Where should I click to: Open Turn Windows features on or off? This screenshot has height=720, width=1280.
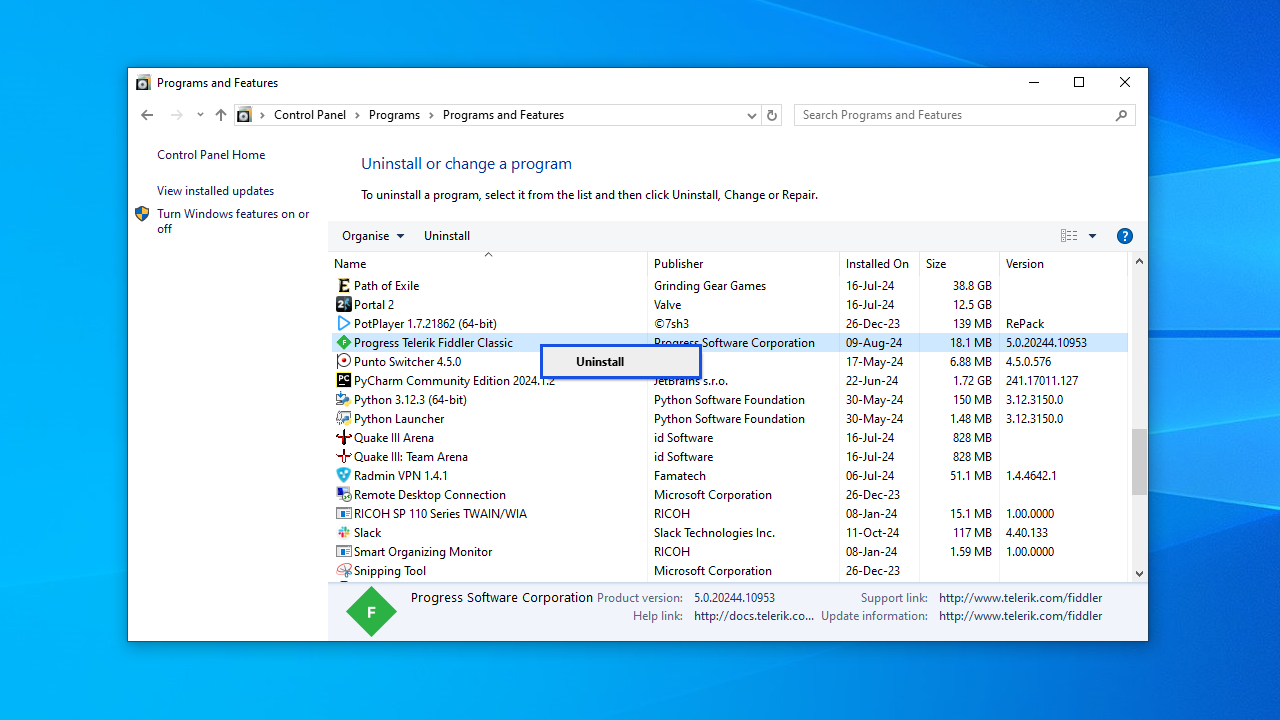point(233,221)
